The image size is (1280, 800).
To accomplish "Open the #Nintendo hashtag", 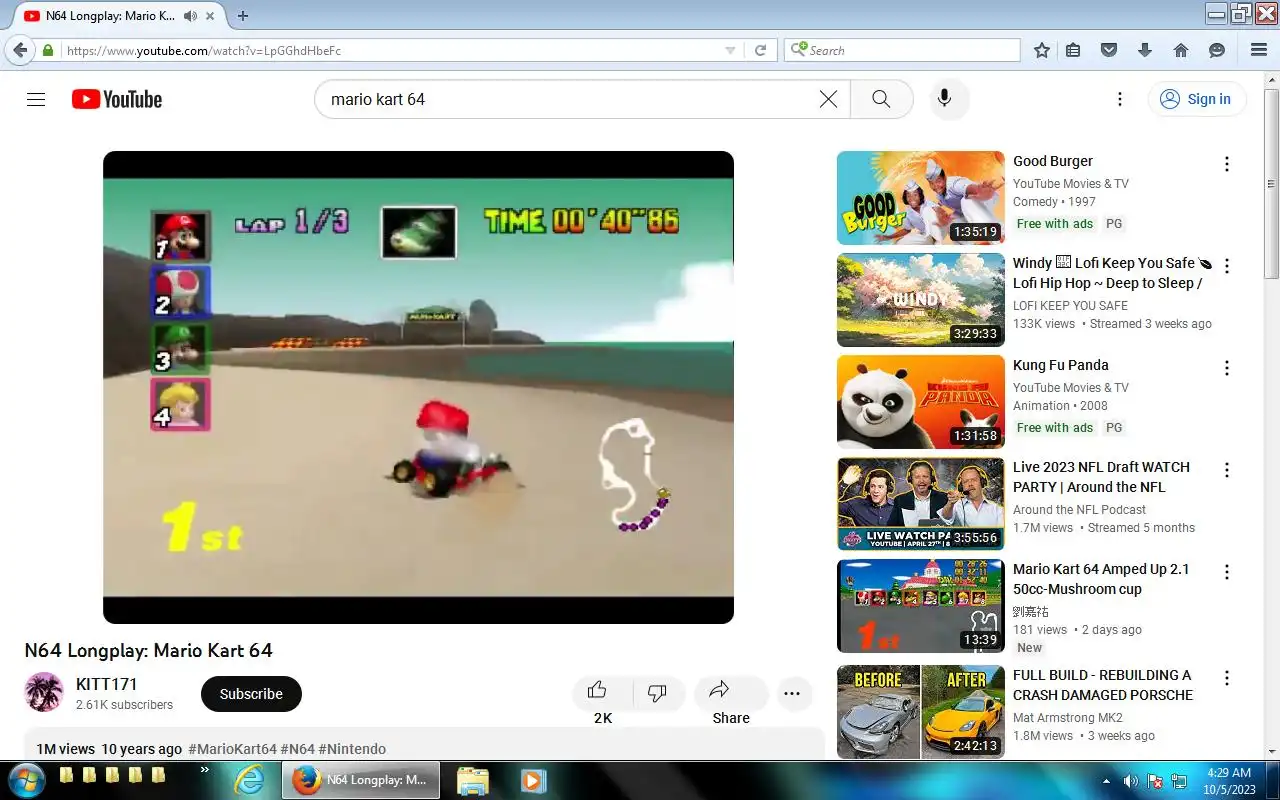I will tap(352, 749).
